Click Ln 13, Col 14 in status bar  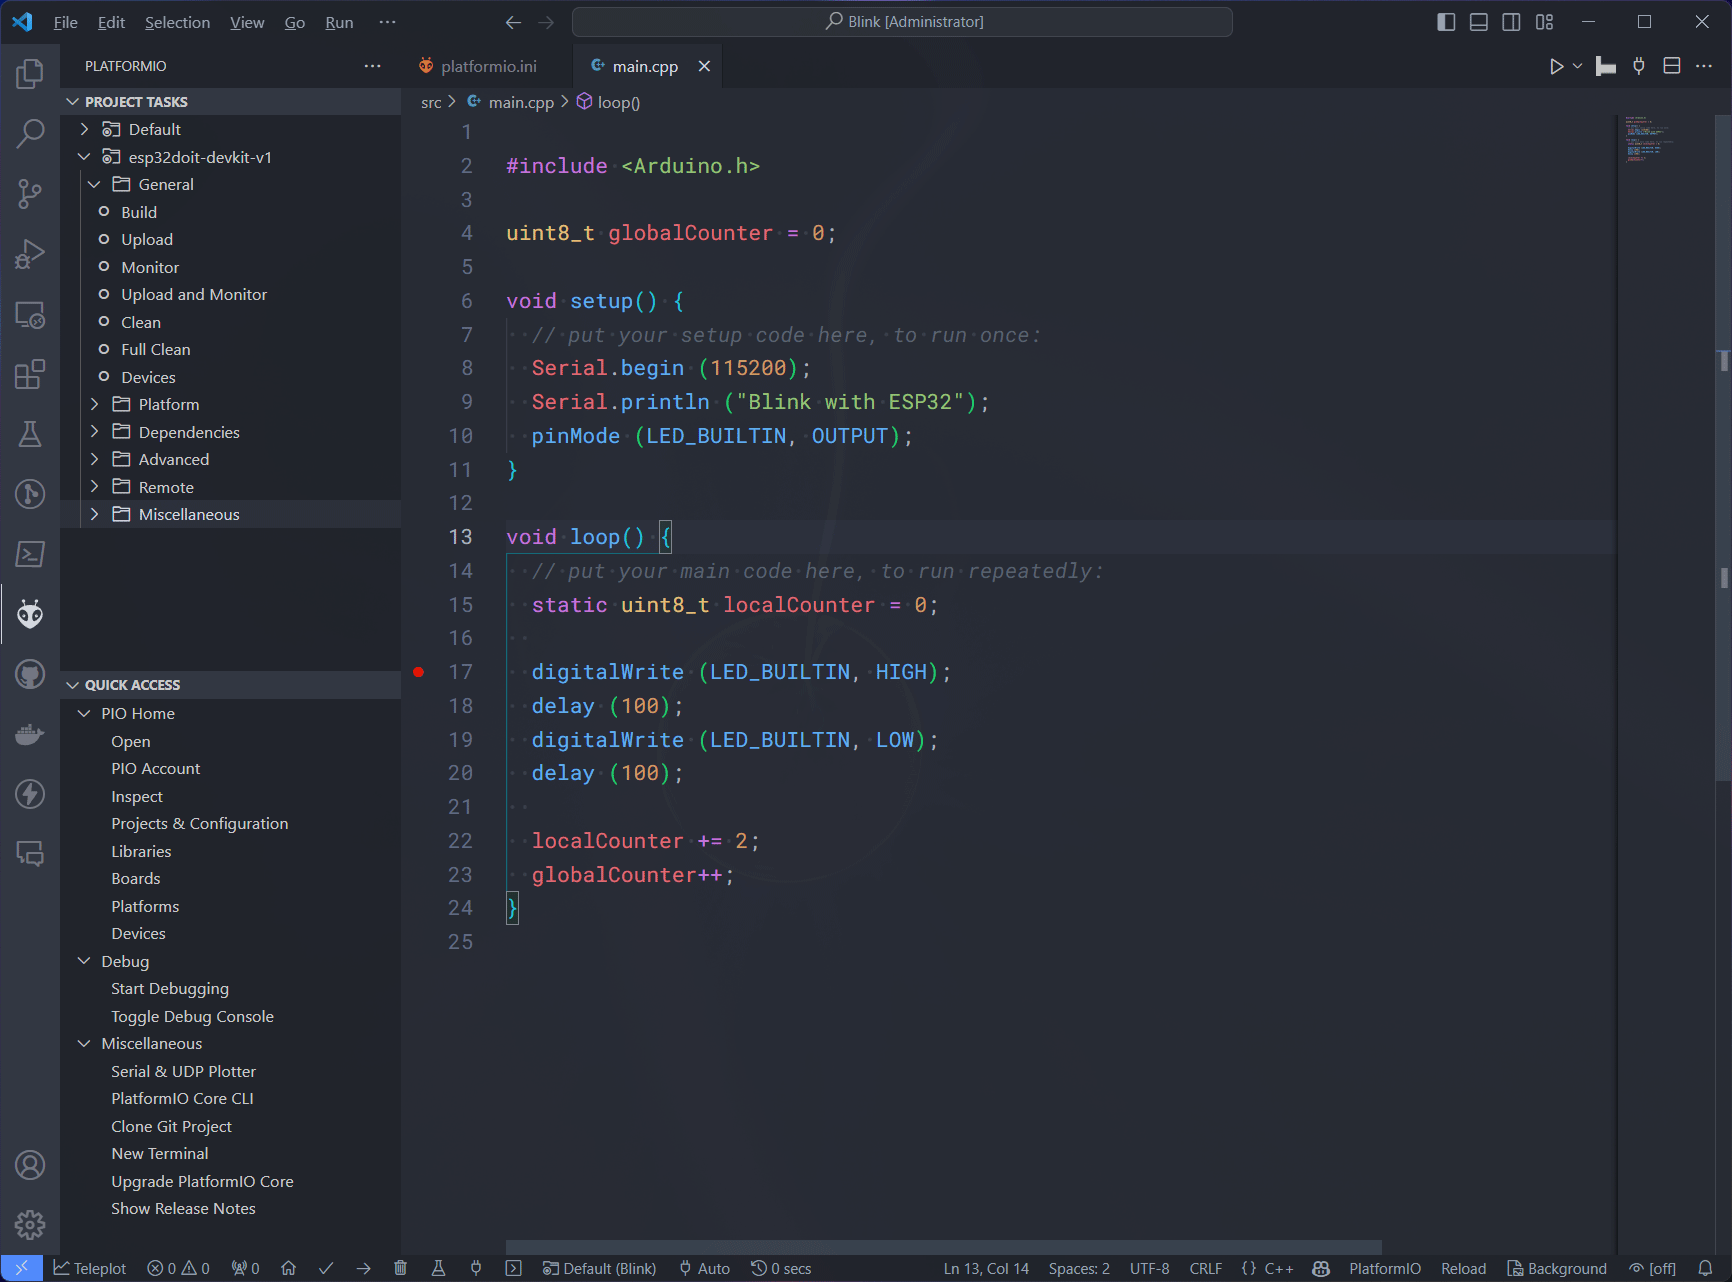[986, 1268]
